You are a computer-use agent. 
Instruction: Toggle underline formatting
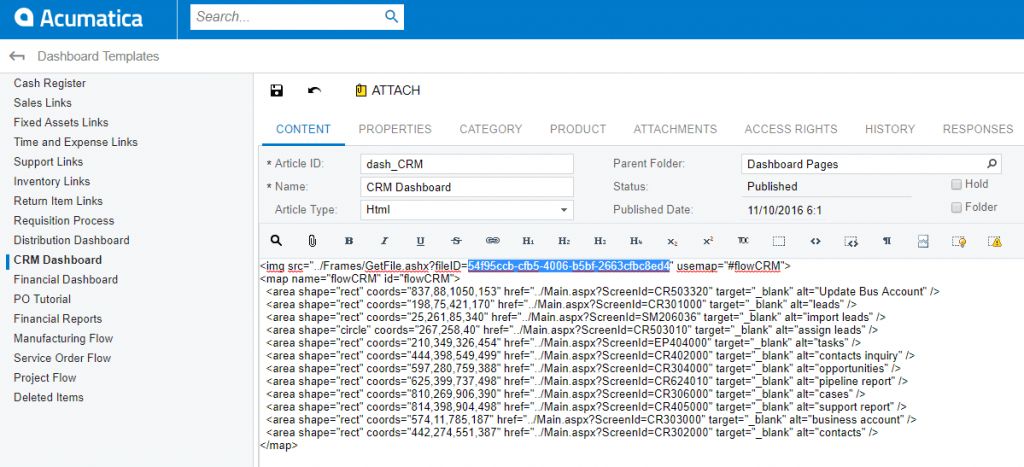pos(421,241)
